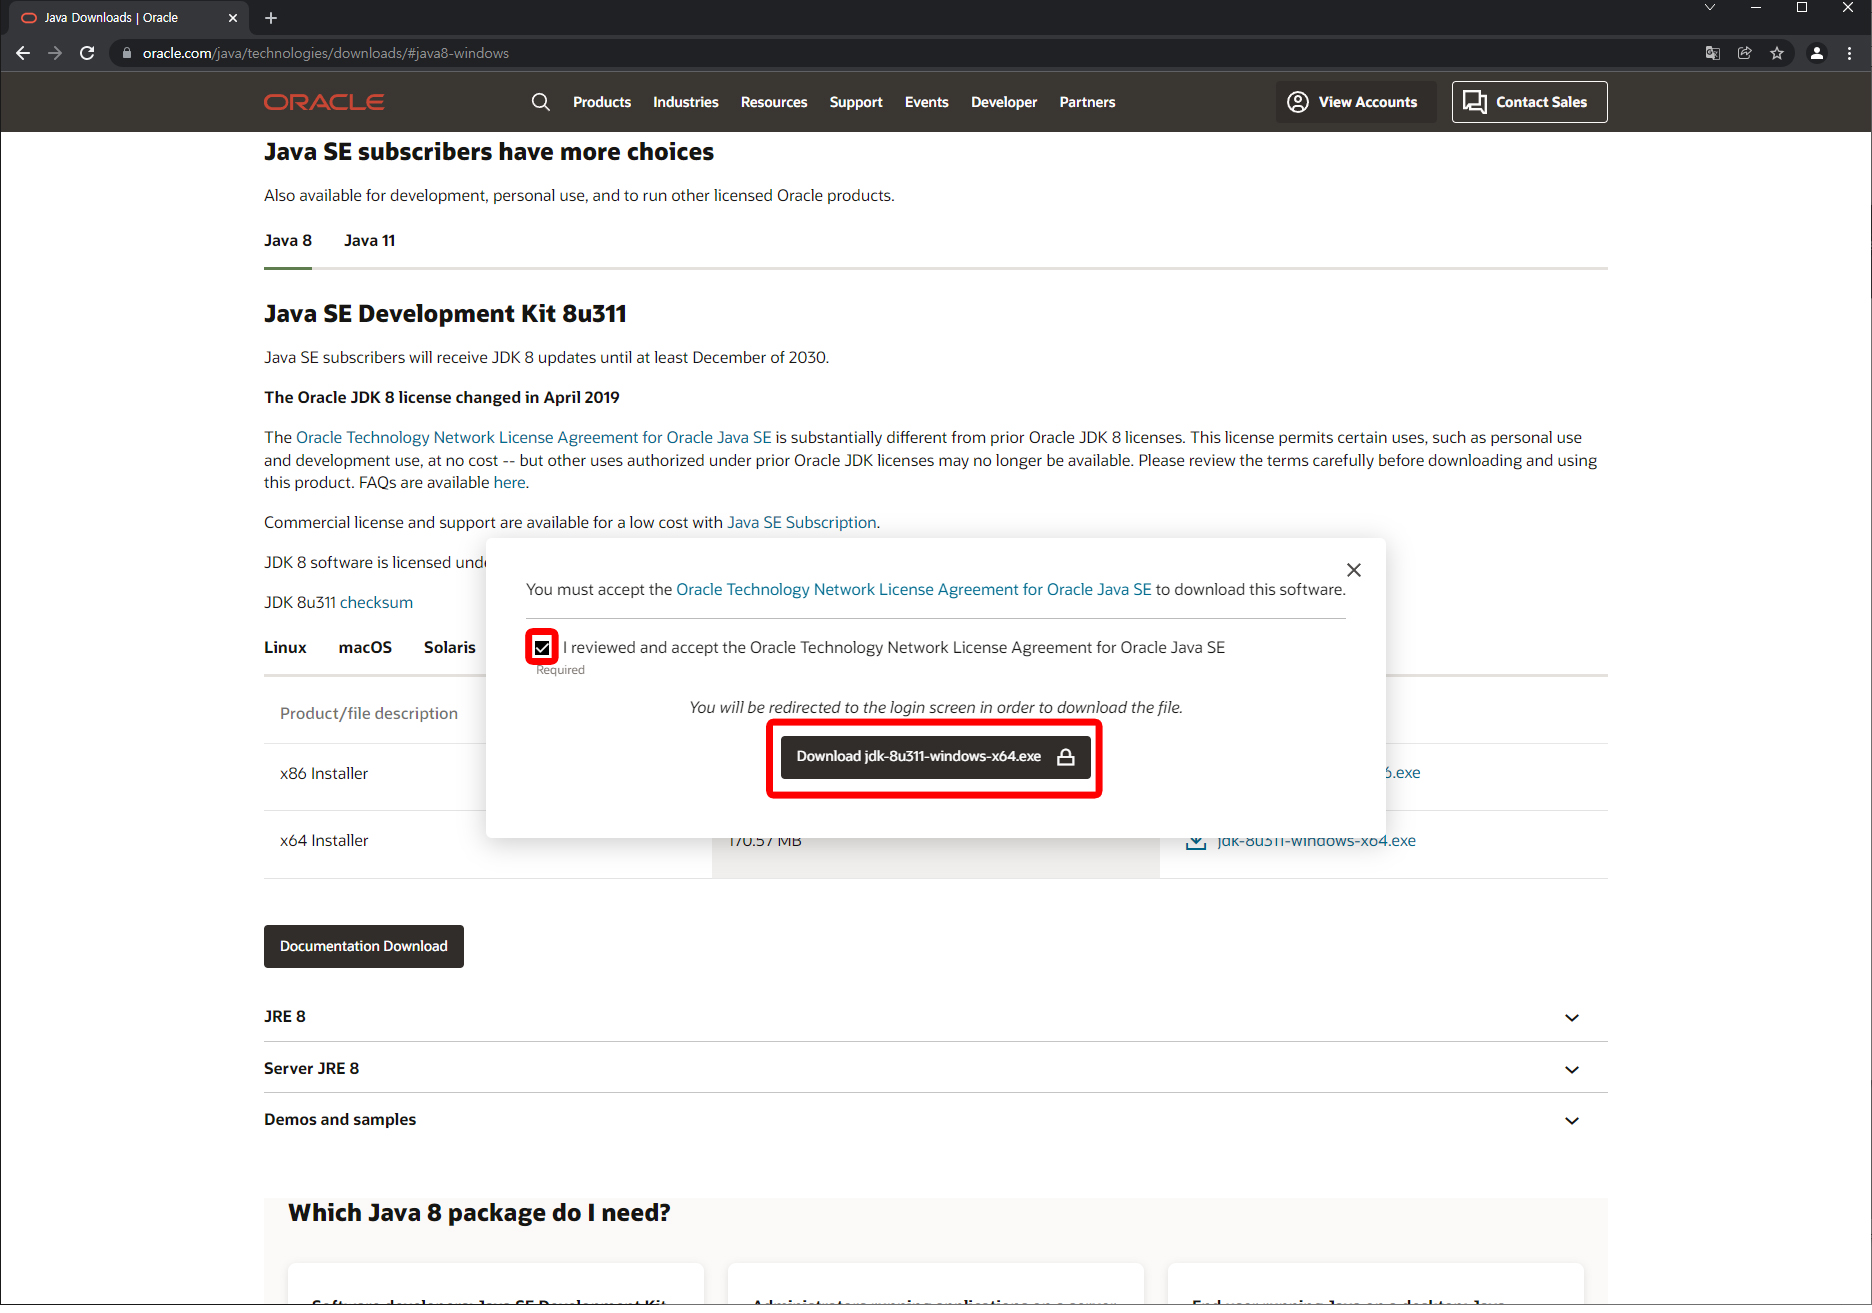Open the Events menu
Image resolution: width=1872 pixels, height=1313 pixels.
coord(927,102)
